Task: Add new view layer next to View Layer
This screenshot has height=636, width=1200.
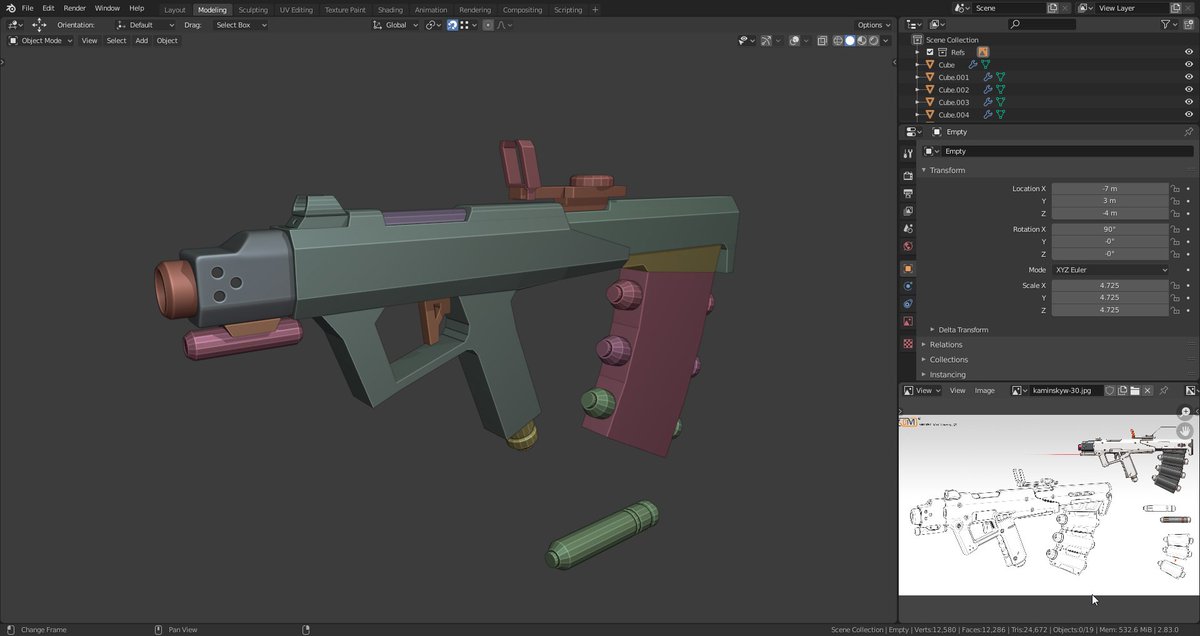Action: 1177,8
